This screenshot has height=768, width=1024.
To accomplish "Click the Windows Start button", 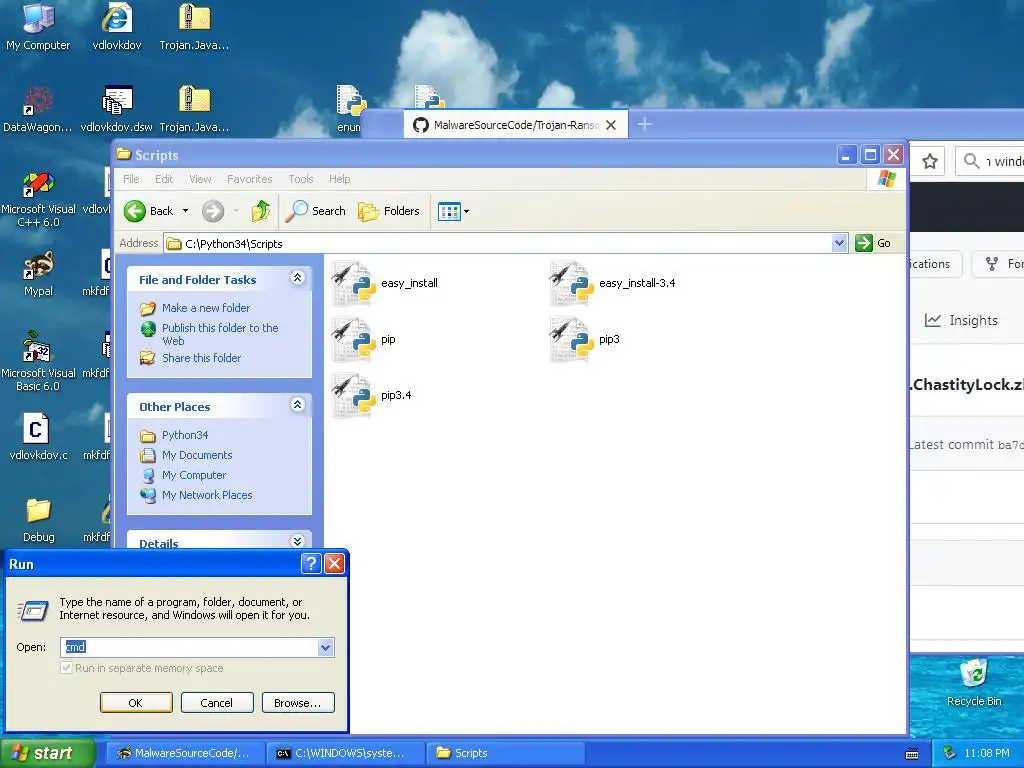I will click(x=47, y=753).
